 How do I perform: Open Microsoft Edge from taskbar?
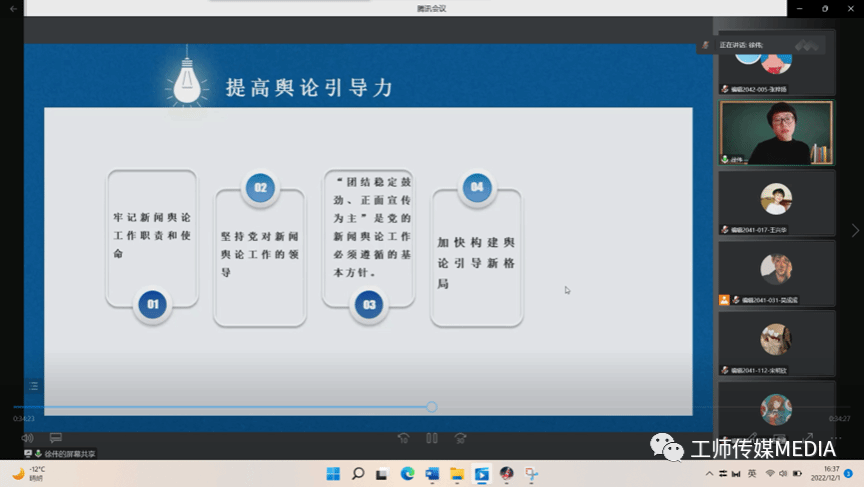point(408,473)
